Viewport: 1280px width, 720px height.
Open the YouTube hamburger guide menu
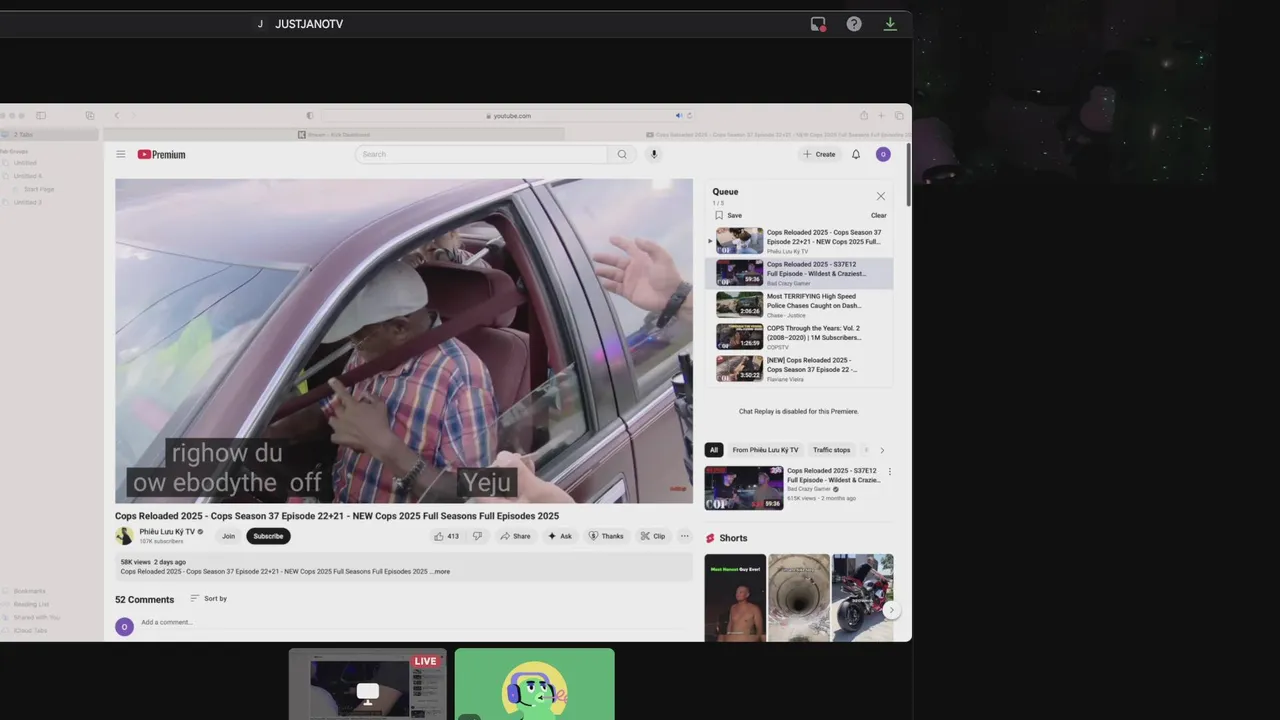[x=121, y=154]
